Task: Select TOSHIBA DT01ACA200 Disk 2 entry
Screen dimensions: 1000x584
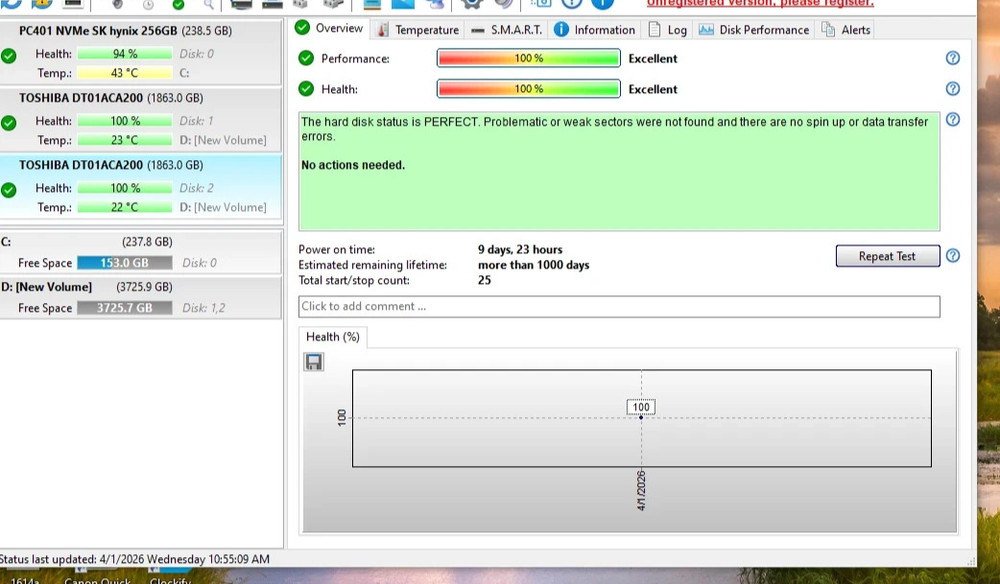Action: tap(140, 187)
